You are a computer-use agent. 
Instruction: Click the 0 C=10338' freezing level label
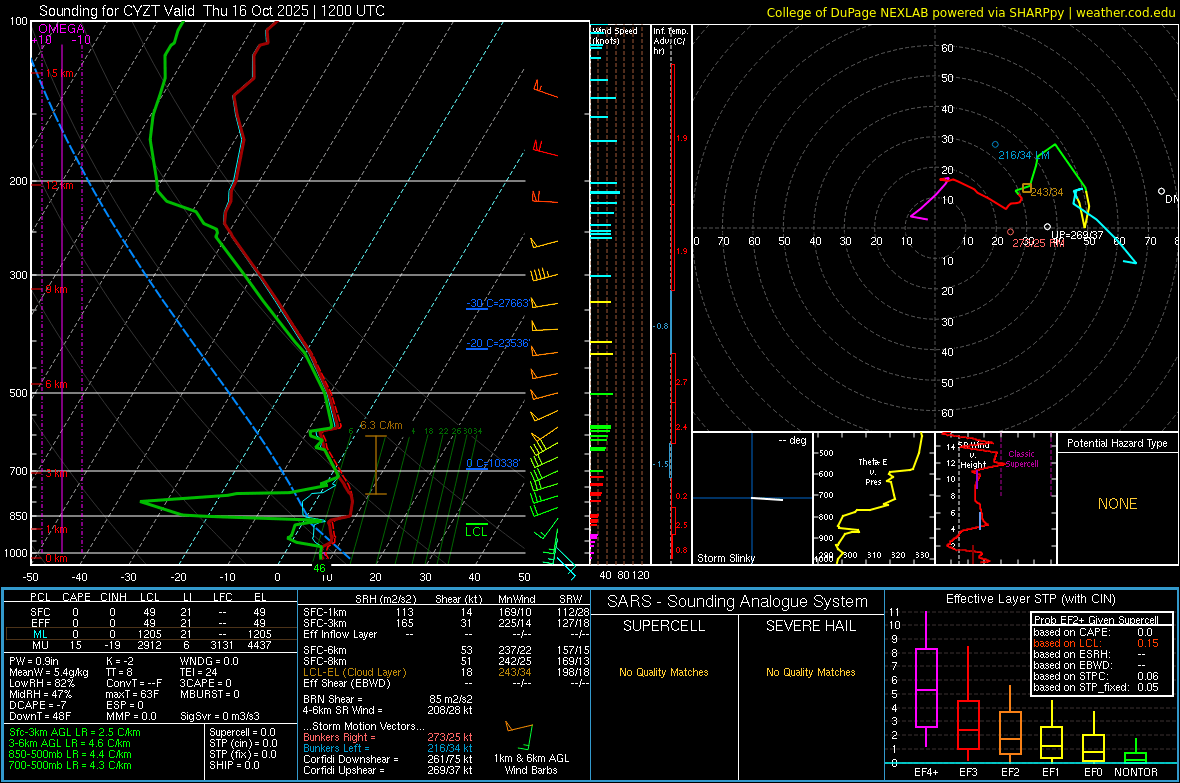coord(493,463)
